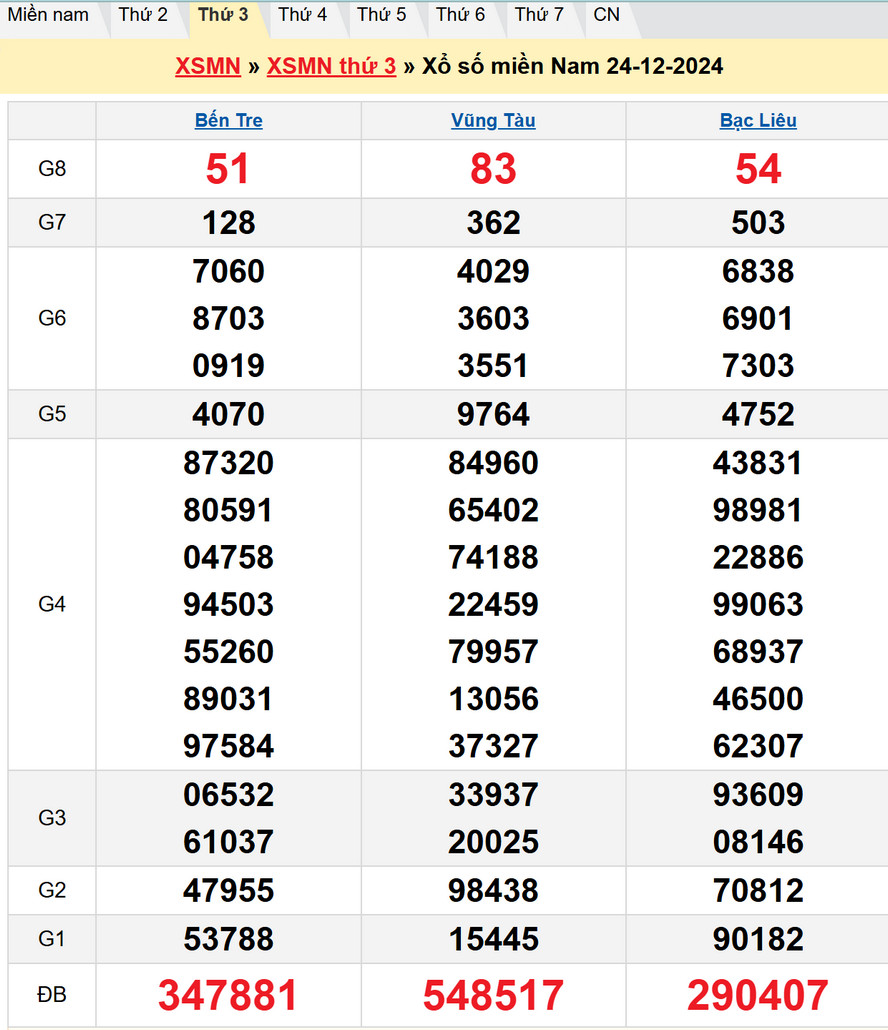Screen dimensions: 888x1030
Task: Select G1 result 90182 for Bạc Liêu
Action: (758, 939)
